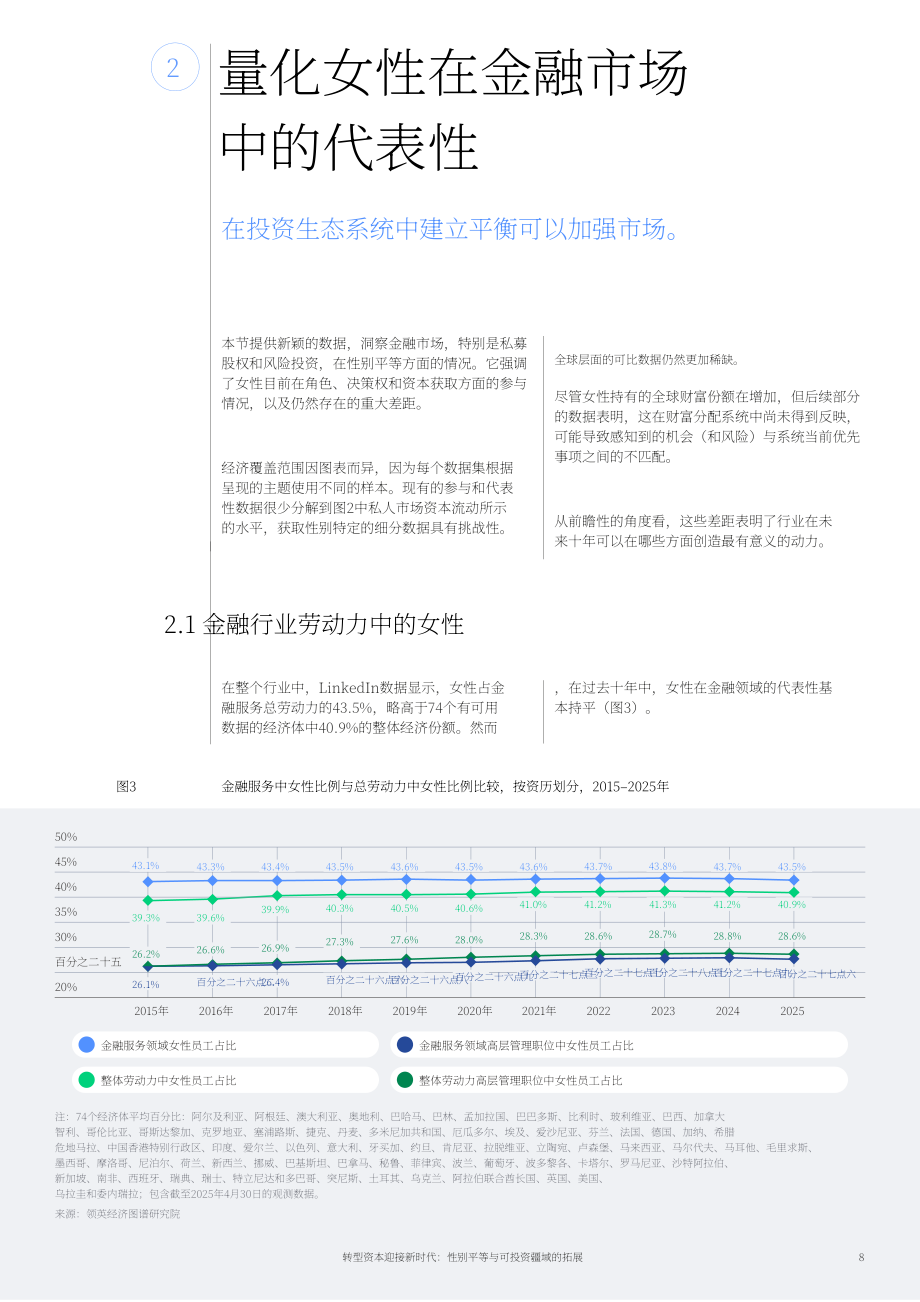
Task: Click the source line 来源：领英经济图谱研究院
Action: coord(118,1214)
